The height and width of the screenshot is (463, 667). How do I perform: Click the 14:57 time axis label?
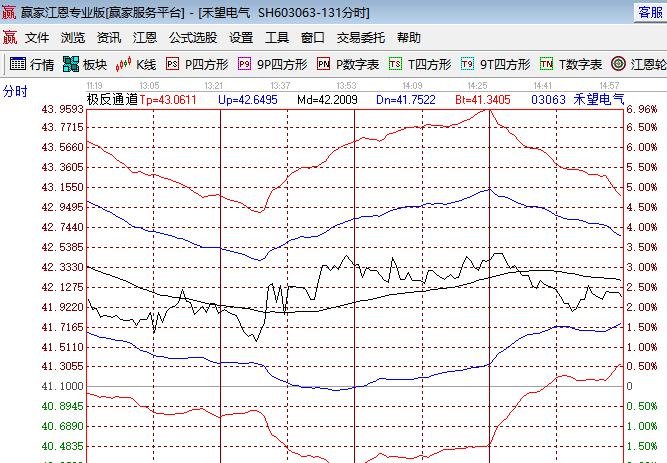609,86
